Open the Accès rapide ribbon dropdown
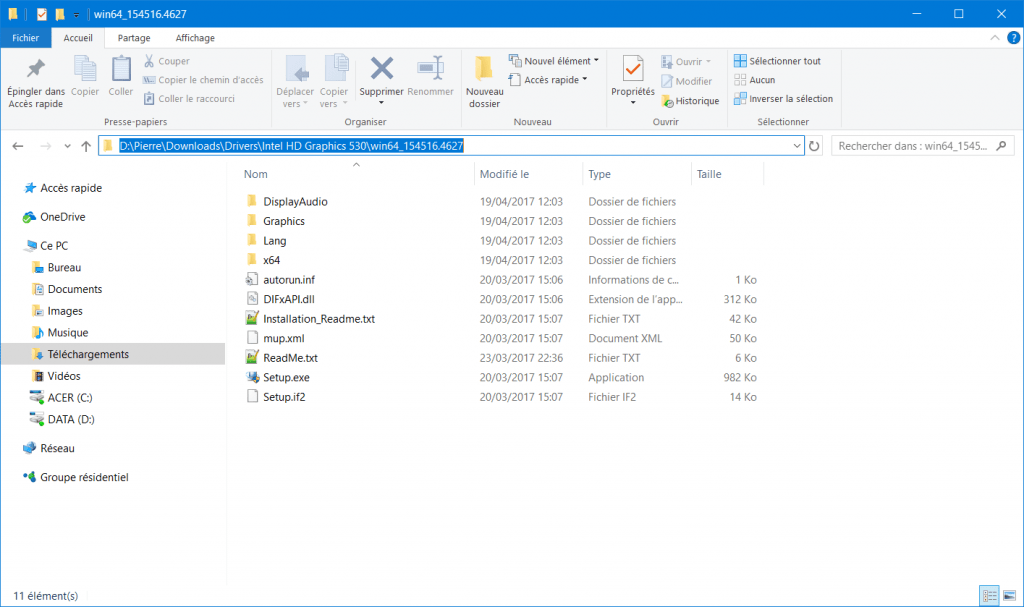 548,80
